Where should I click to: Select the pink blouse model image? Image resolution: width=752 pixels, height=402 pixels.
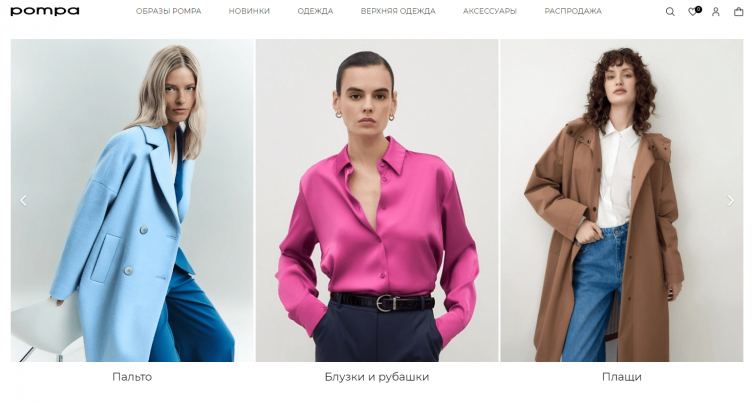click(x=377, y=201)
